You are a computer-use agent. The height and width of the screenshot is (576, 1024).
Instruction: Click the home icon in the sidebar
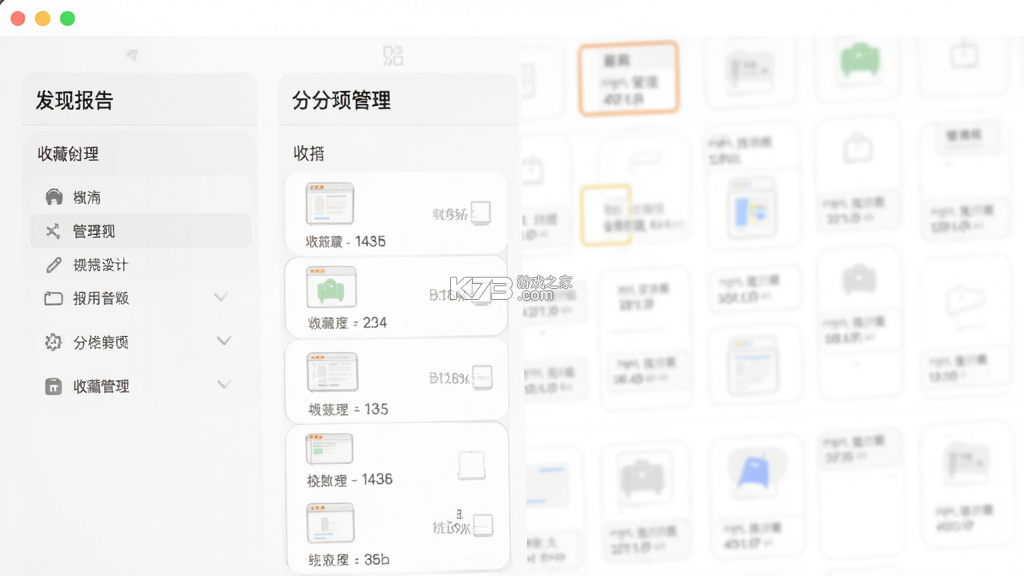[54, 197]
